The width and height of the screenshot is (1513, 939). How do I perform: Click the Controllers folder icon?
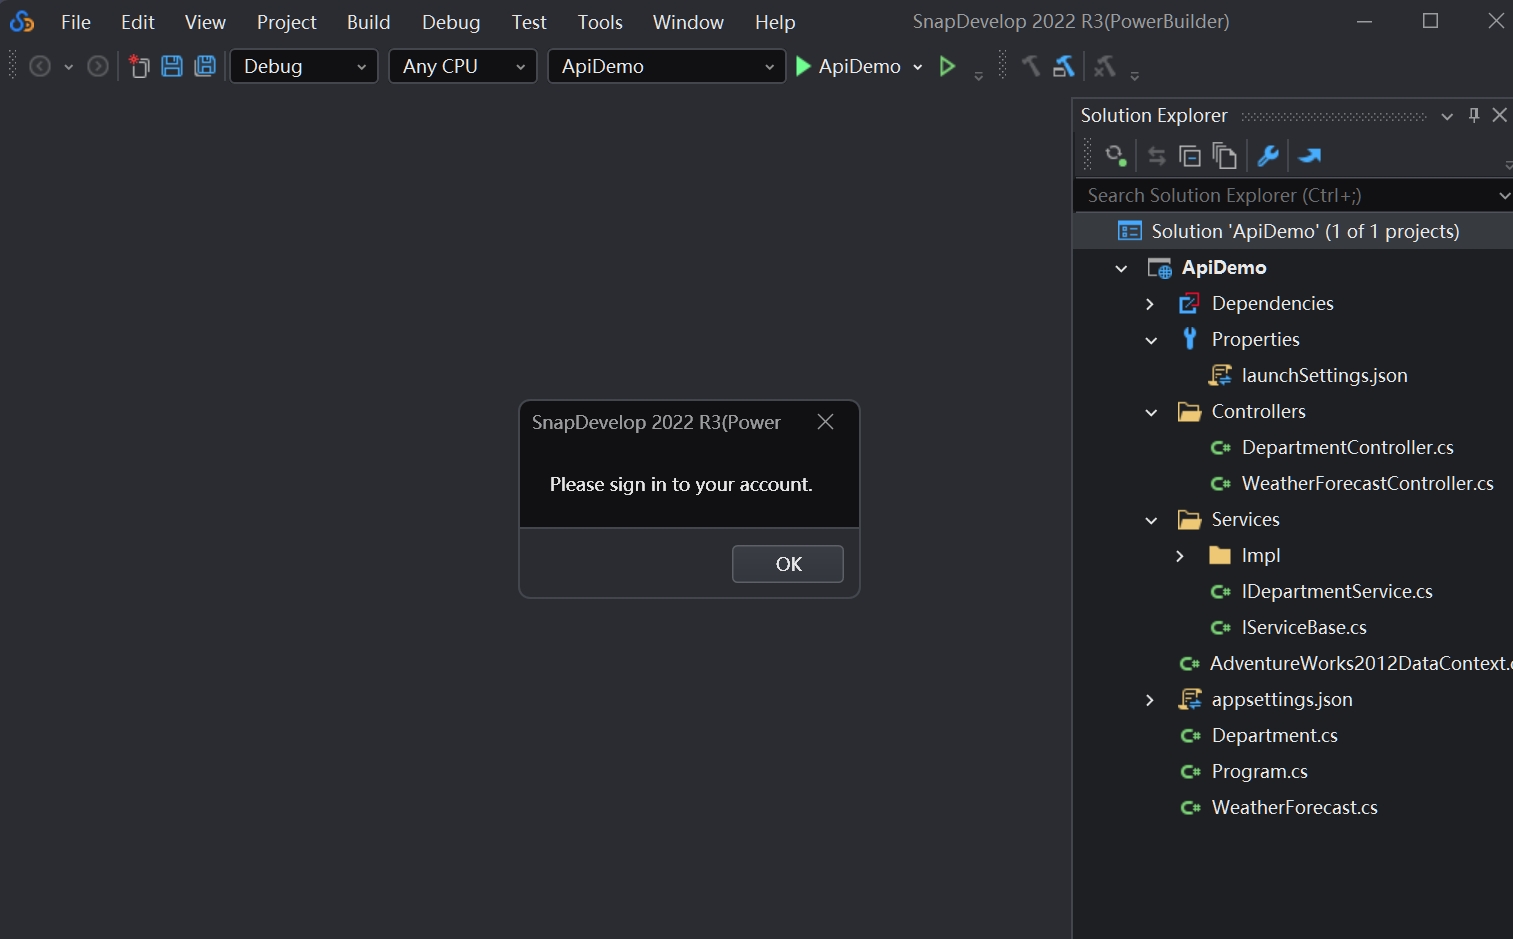click(x=1189, y=411)
